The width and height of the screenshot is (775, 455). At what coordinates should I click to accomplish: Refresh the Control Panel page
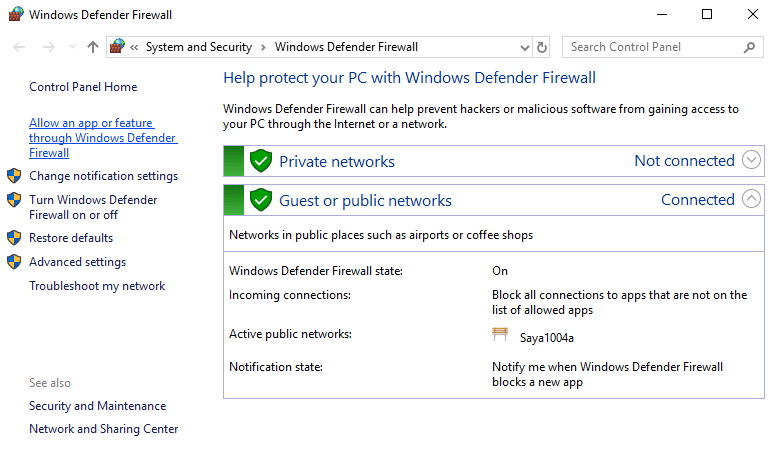(542, 47)
